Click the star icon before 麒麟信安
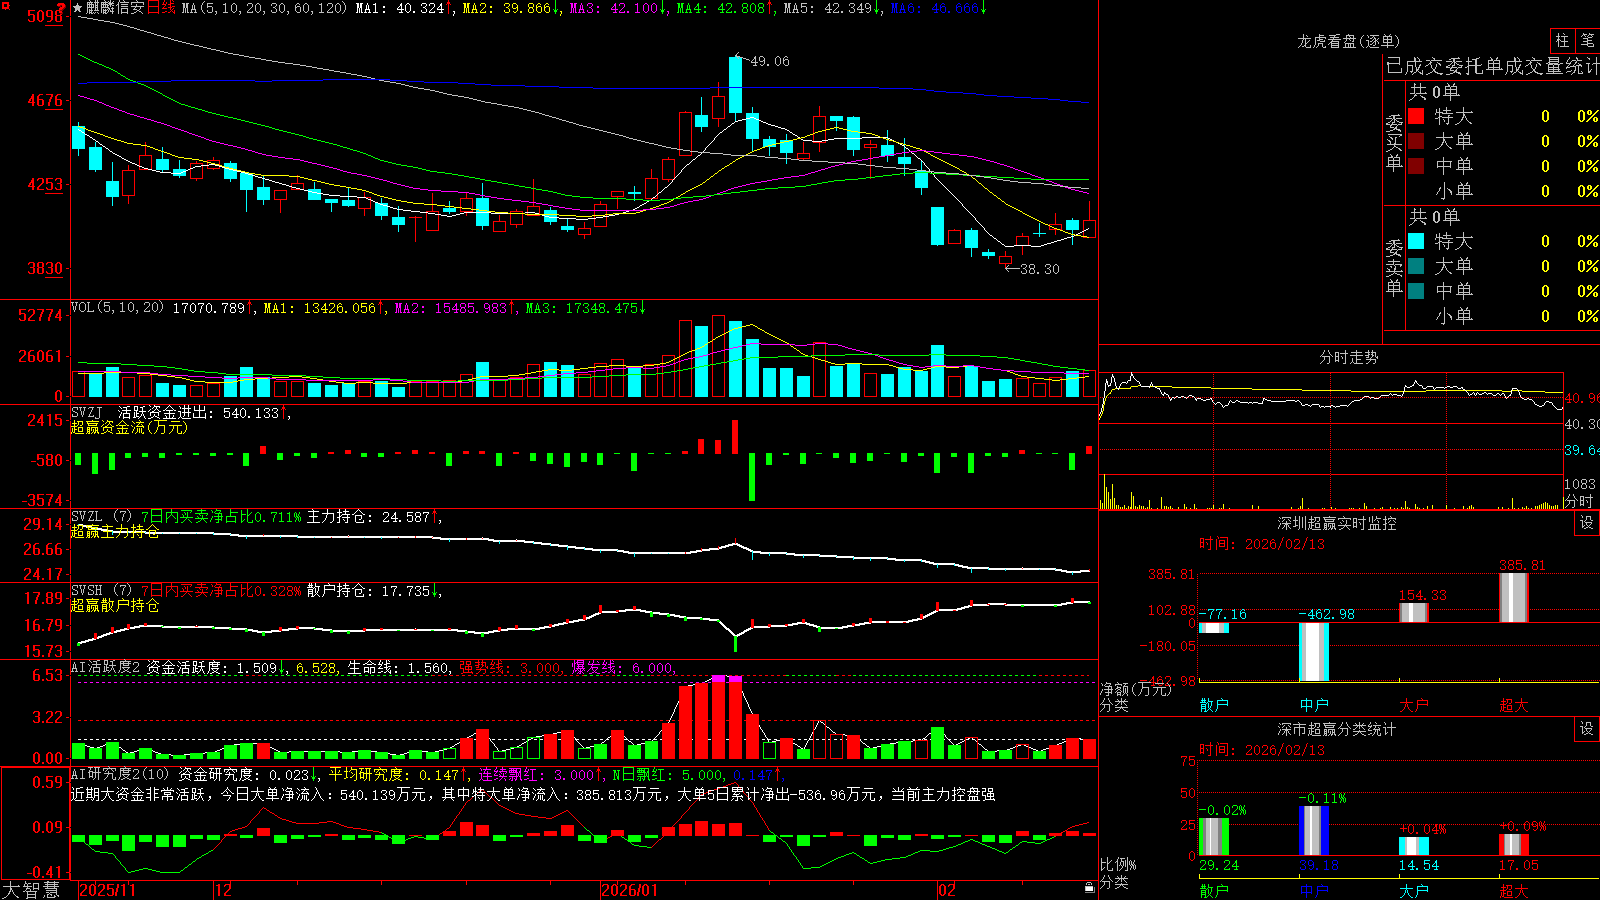The image size is (1600, 900). (77, 8)
